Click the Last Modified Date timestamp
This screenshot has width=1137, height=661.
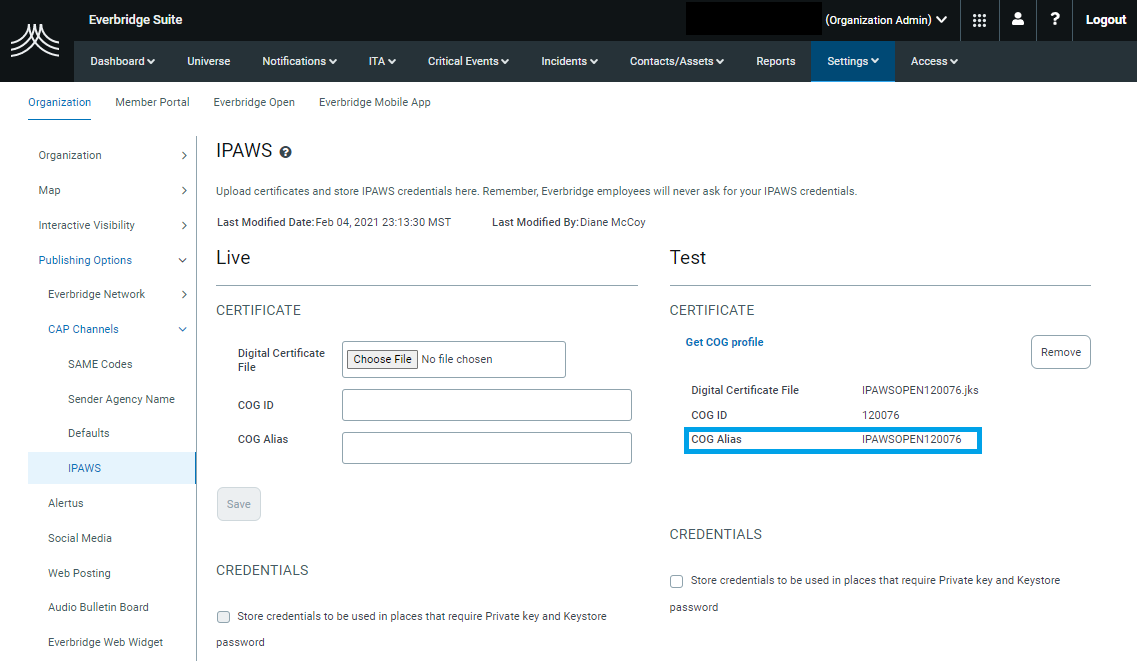point(383,223)
